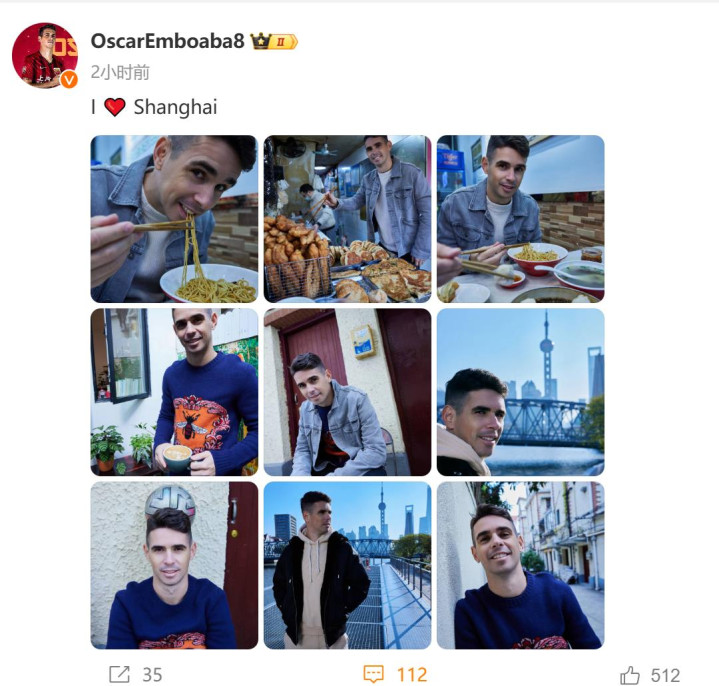Click the 112 comment count
719x686 pixels.
[412, 675]
